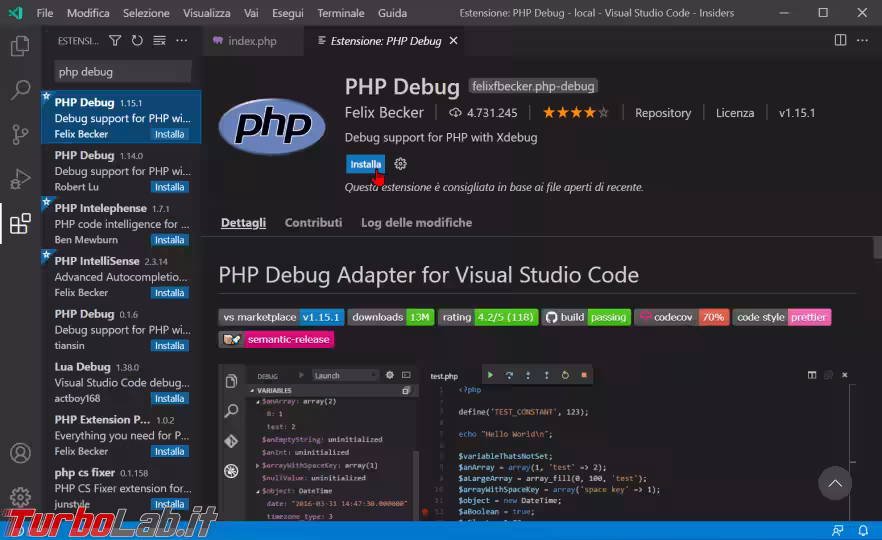The image size is (882, 540).
Task: Filter extensions with the funnel icon
Action: pos(115,40)
